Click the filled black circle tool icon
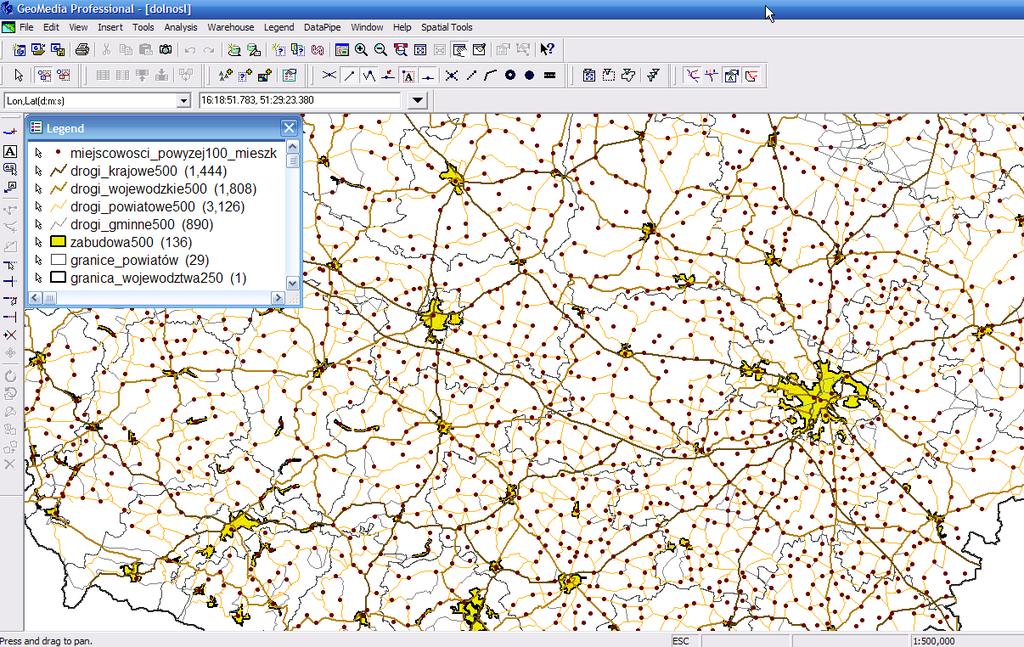Viewport: 1024px width, 647px height. (530, 76)
